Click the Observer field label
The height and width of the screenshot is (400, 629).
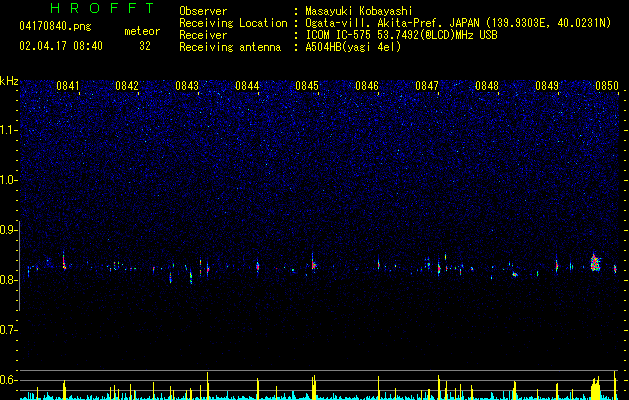[203, 11]
